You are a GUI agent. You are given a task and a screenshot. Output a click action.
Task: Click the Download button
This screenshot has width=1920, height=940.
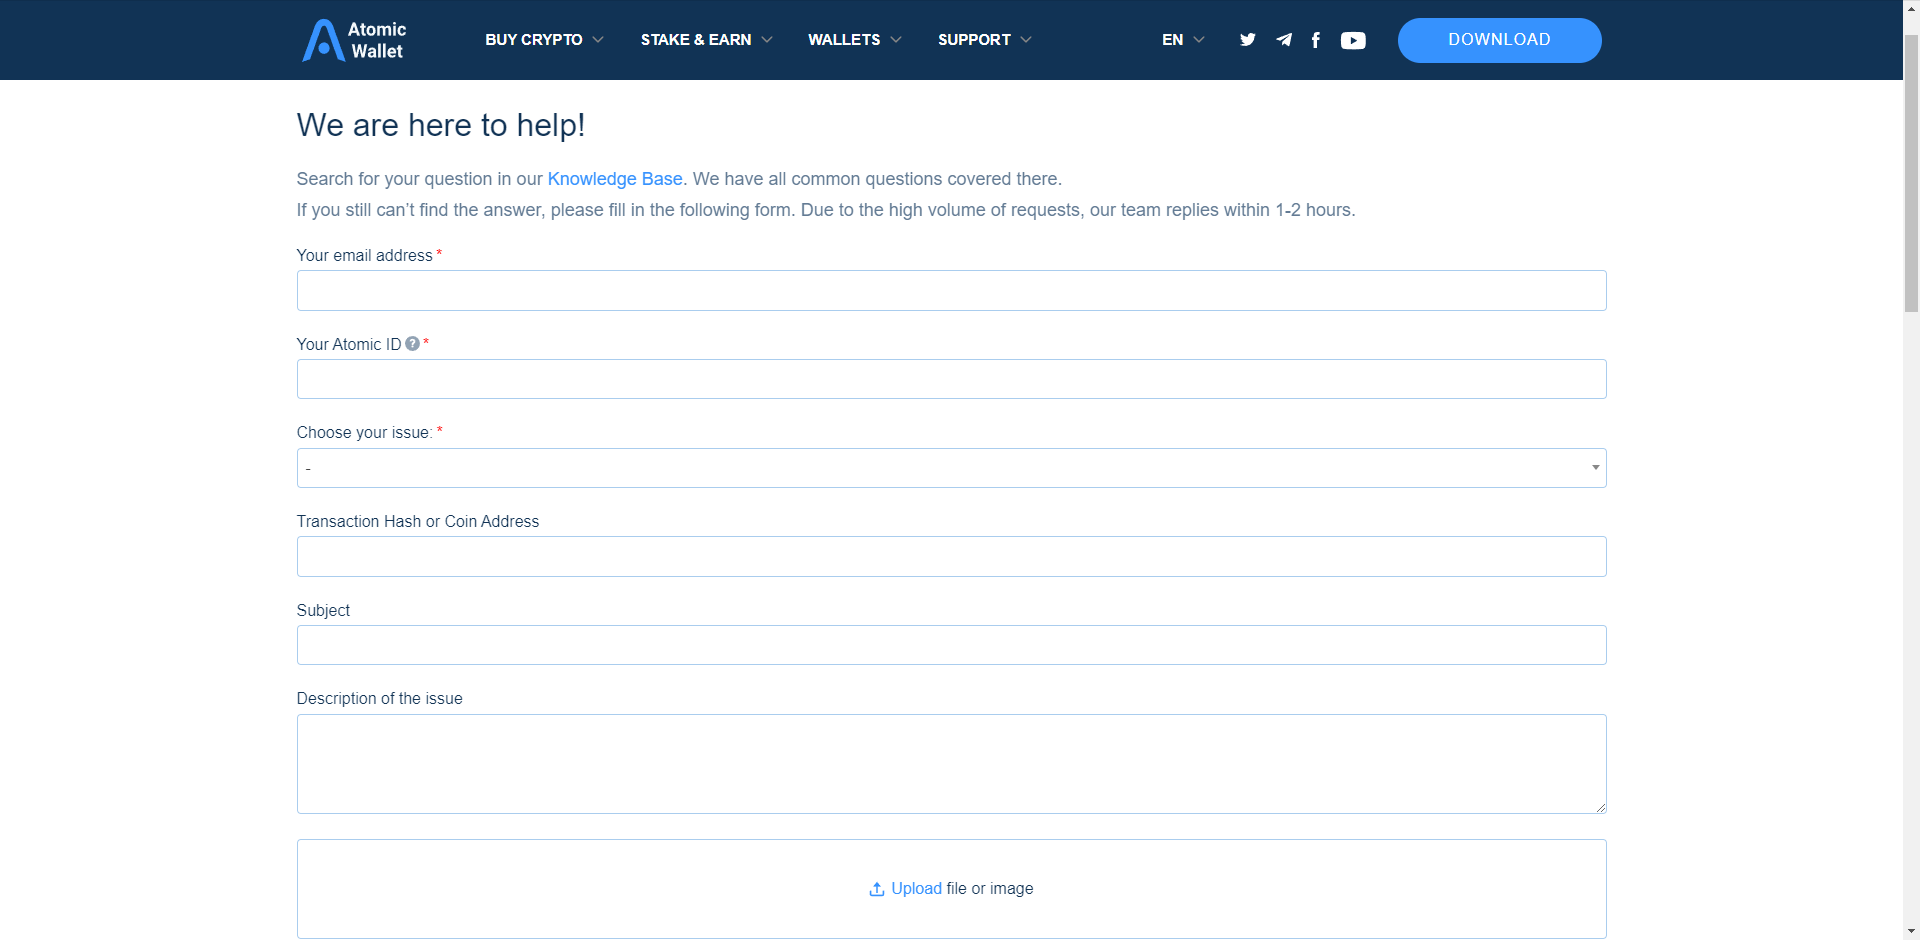point(1499,40)
